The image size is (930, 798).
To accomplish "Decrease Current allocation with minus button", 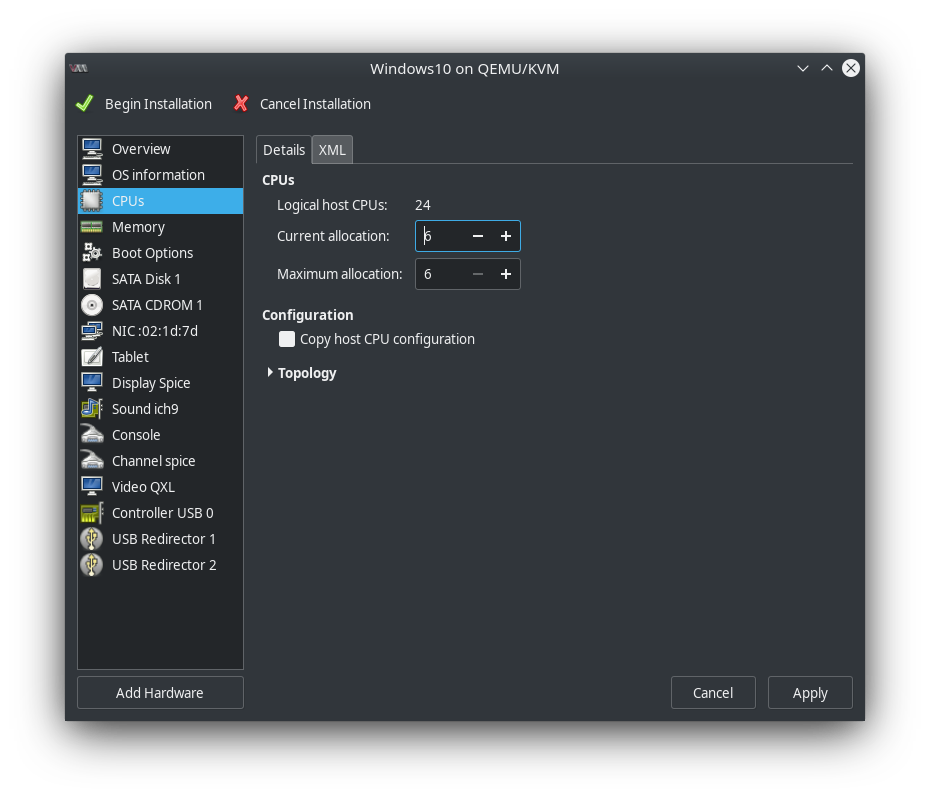I will [477, 236].
